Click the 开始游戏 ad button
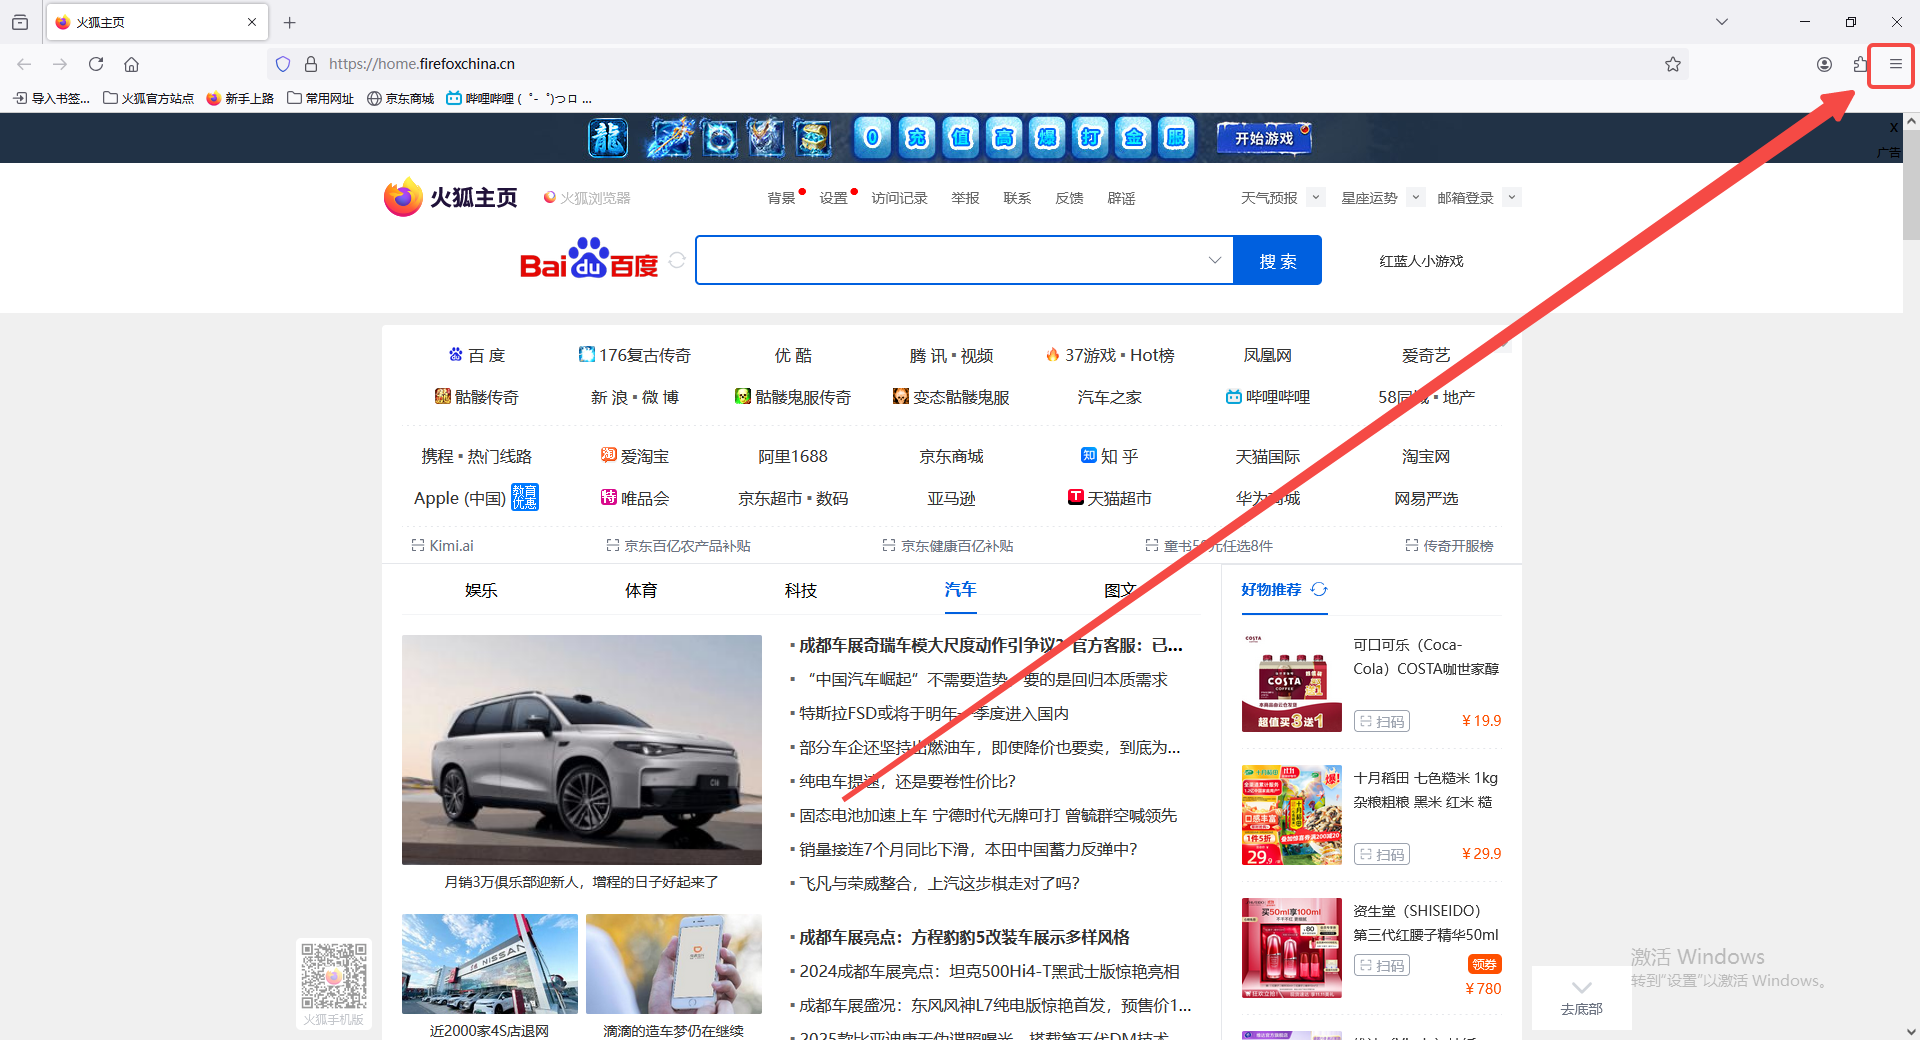Screen dimensions: 1920x1040 (1264, 138)
